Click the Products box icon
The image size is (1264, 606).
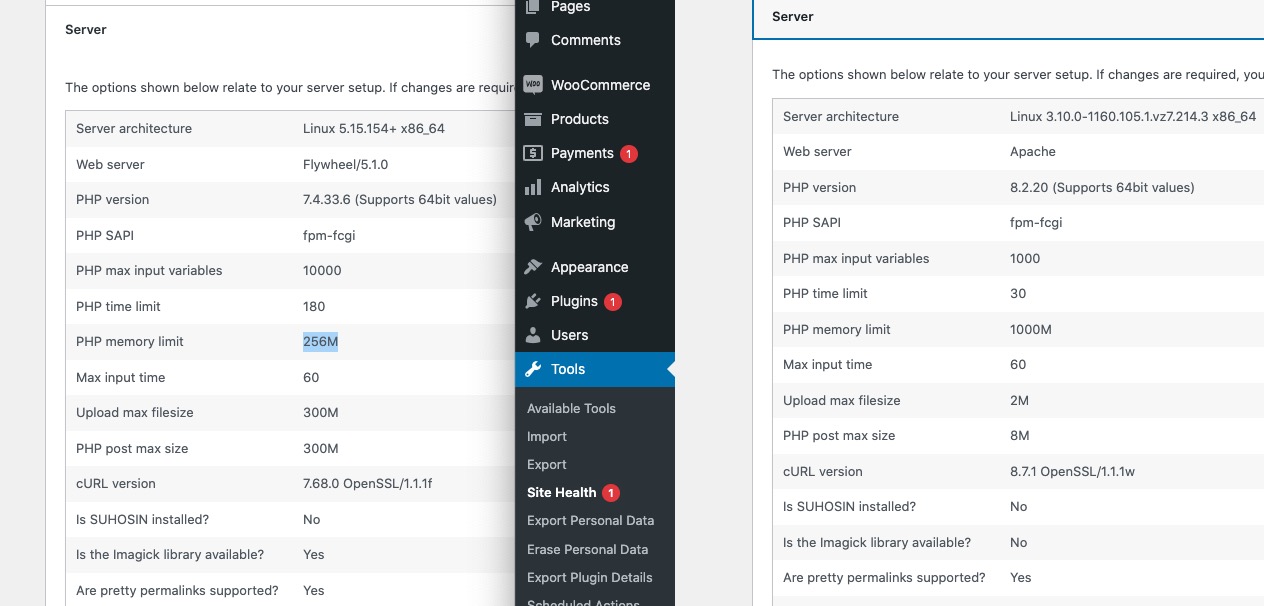[533, 119]
